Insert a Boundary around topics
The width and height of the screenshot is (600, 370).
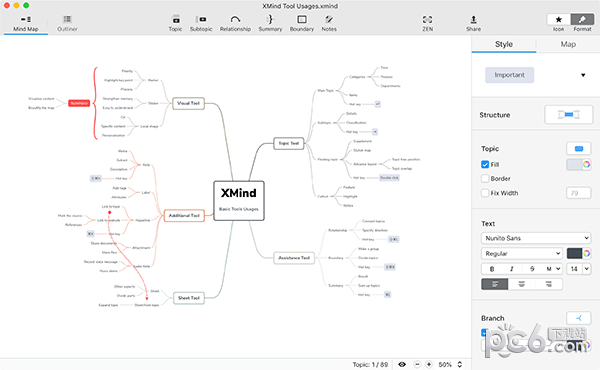(302, 23)
